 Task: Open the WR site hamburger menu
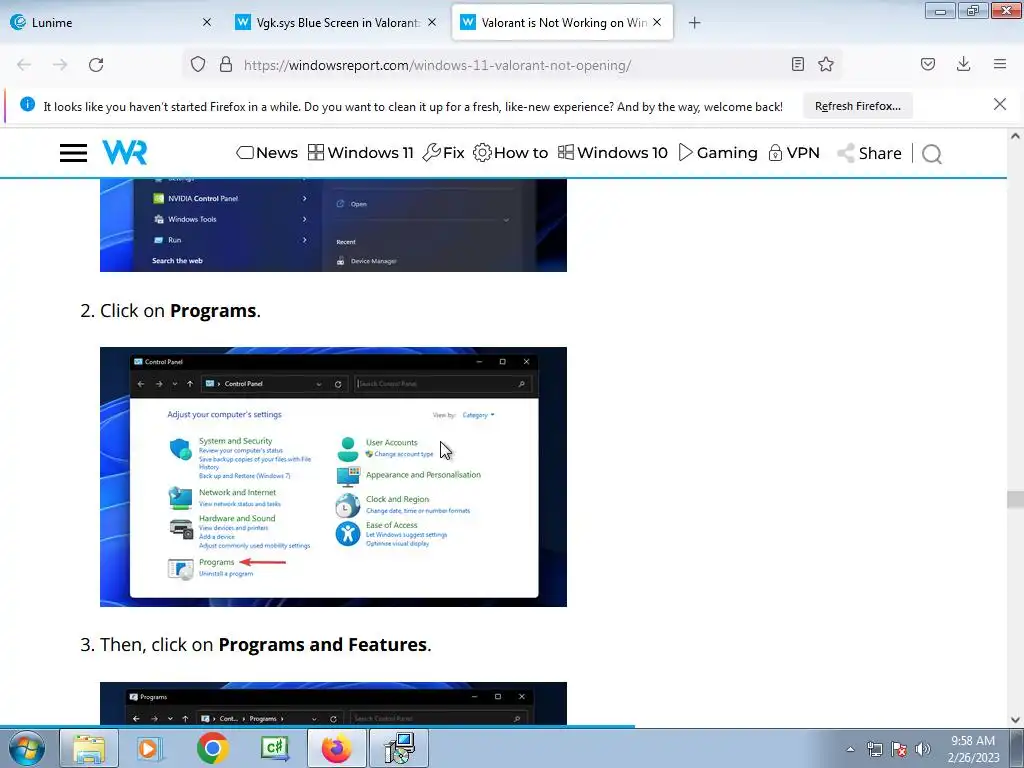(73, 153)
